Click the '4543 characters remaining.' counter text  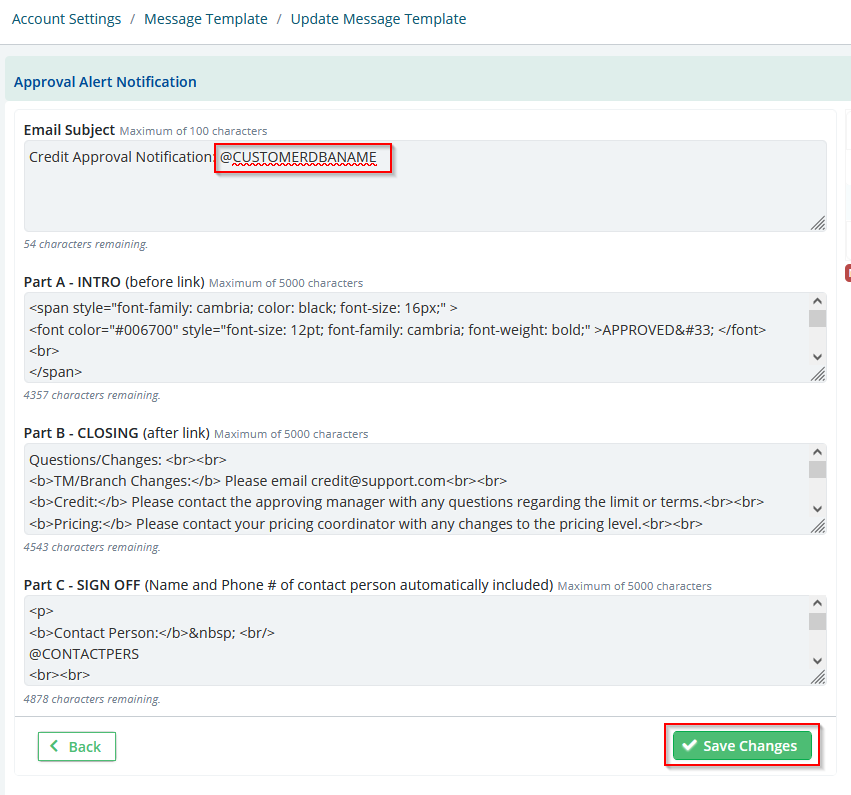pyautogui.click(x=92, y=547)
